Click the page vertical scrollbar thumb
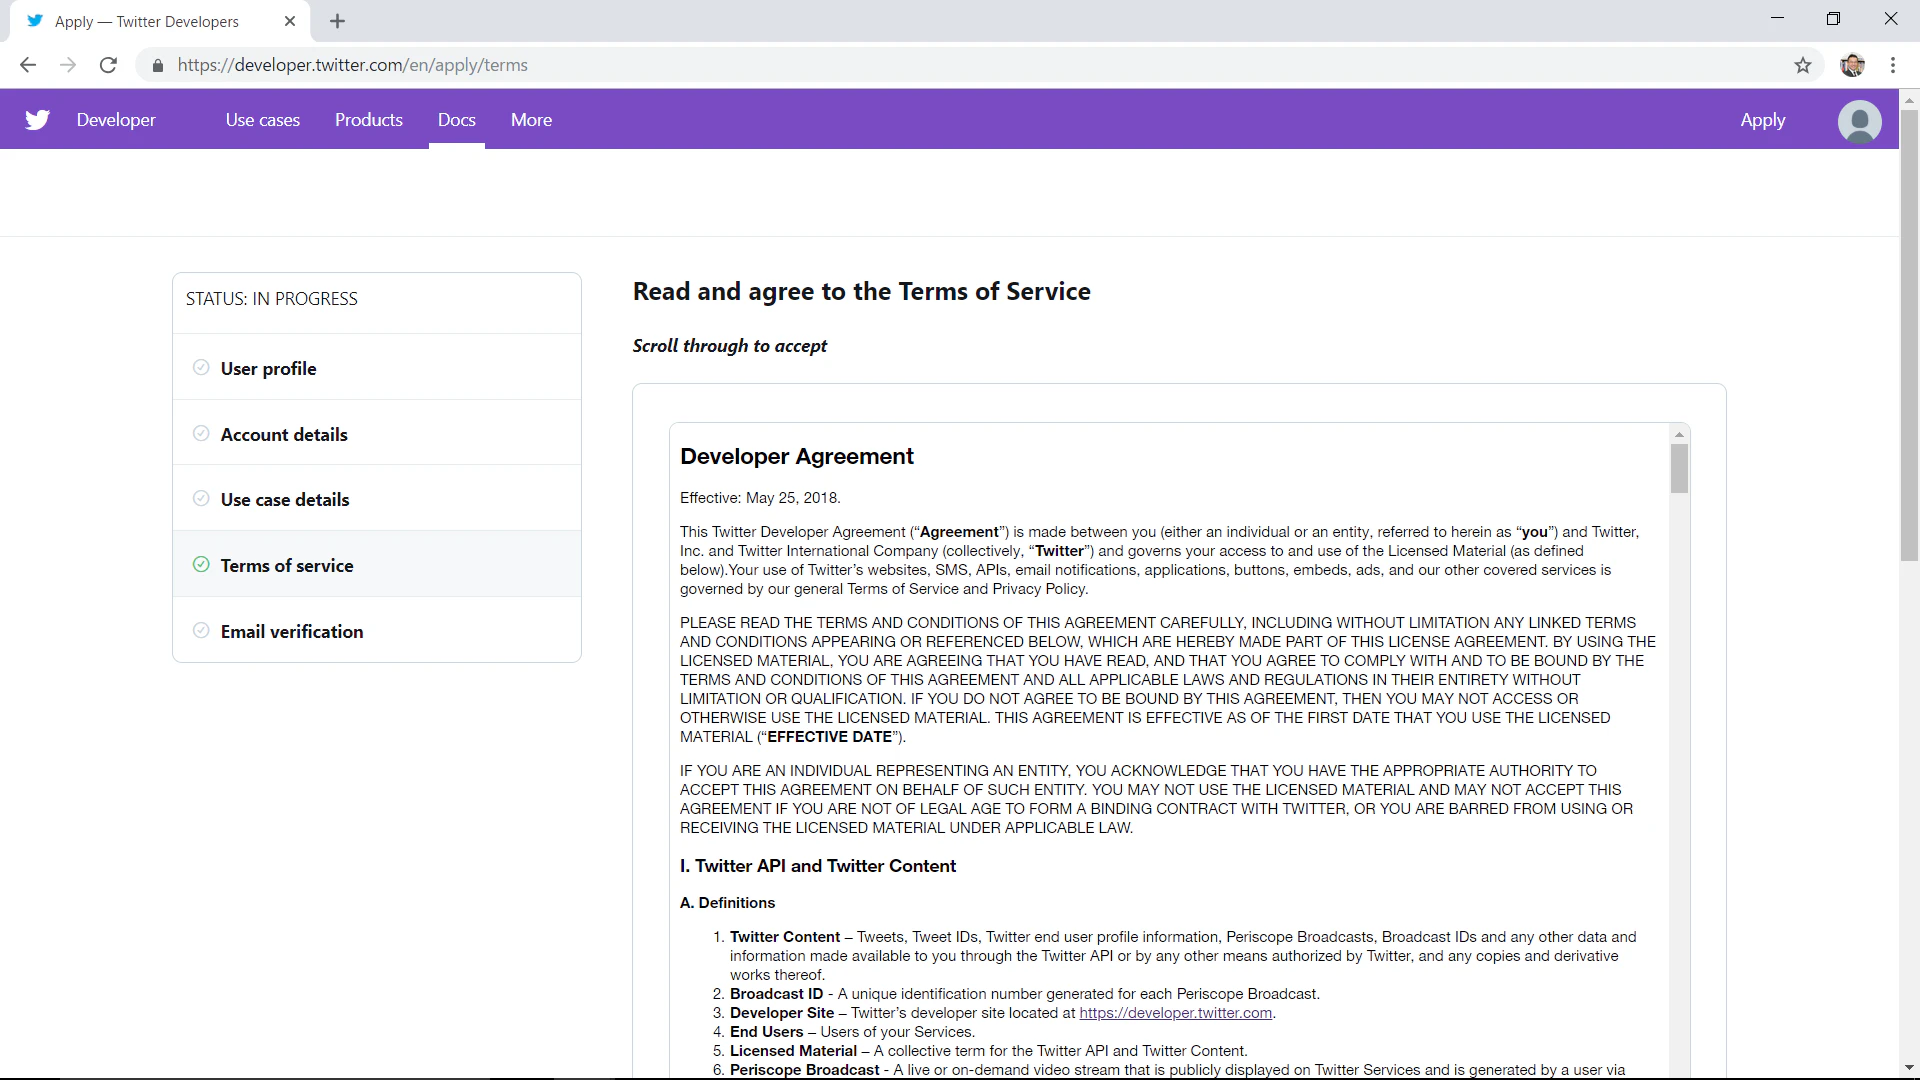 click(1909, 335)
